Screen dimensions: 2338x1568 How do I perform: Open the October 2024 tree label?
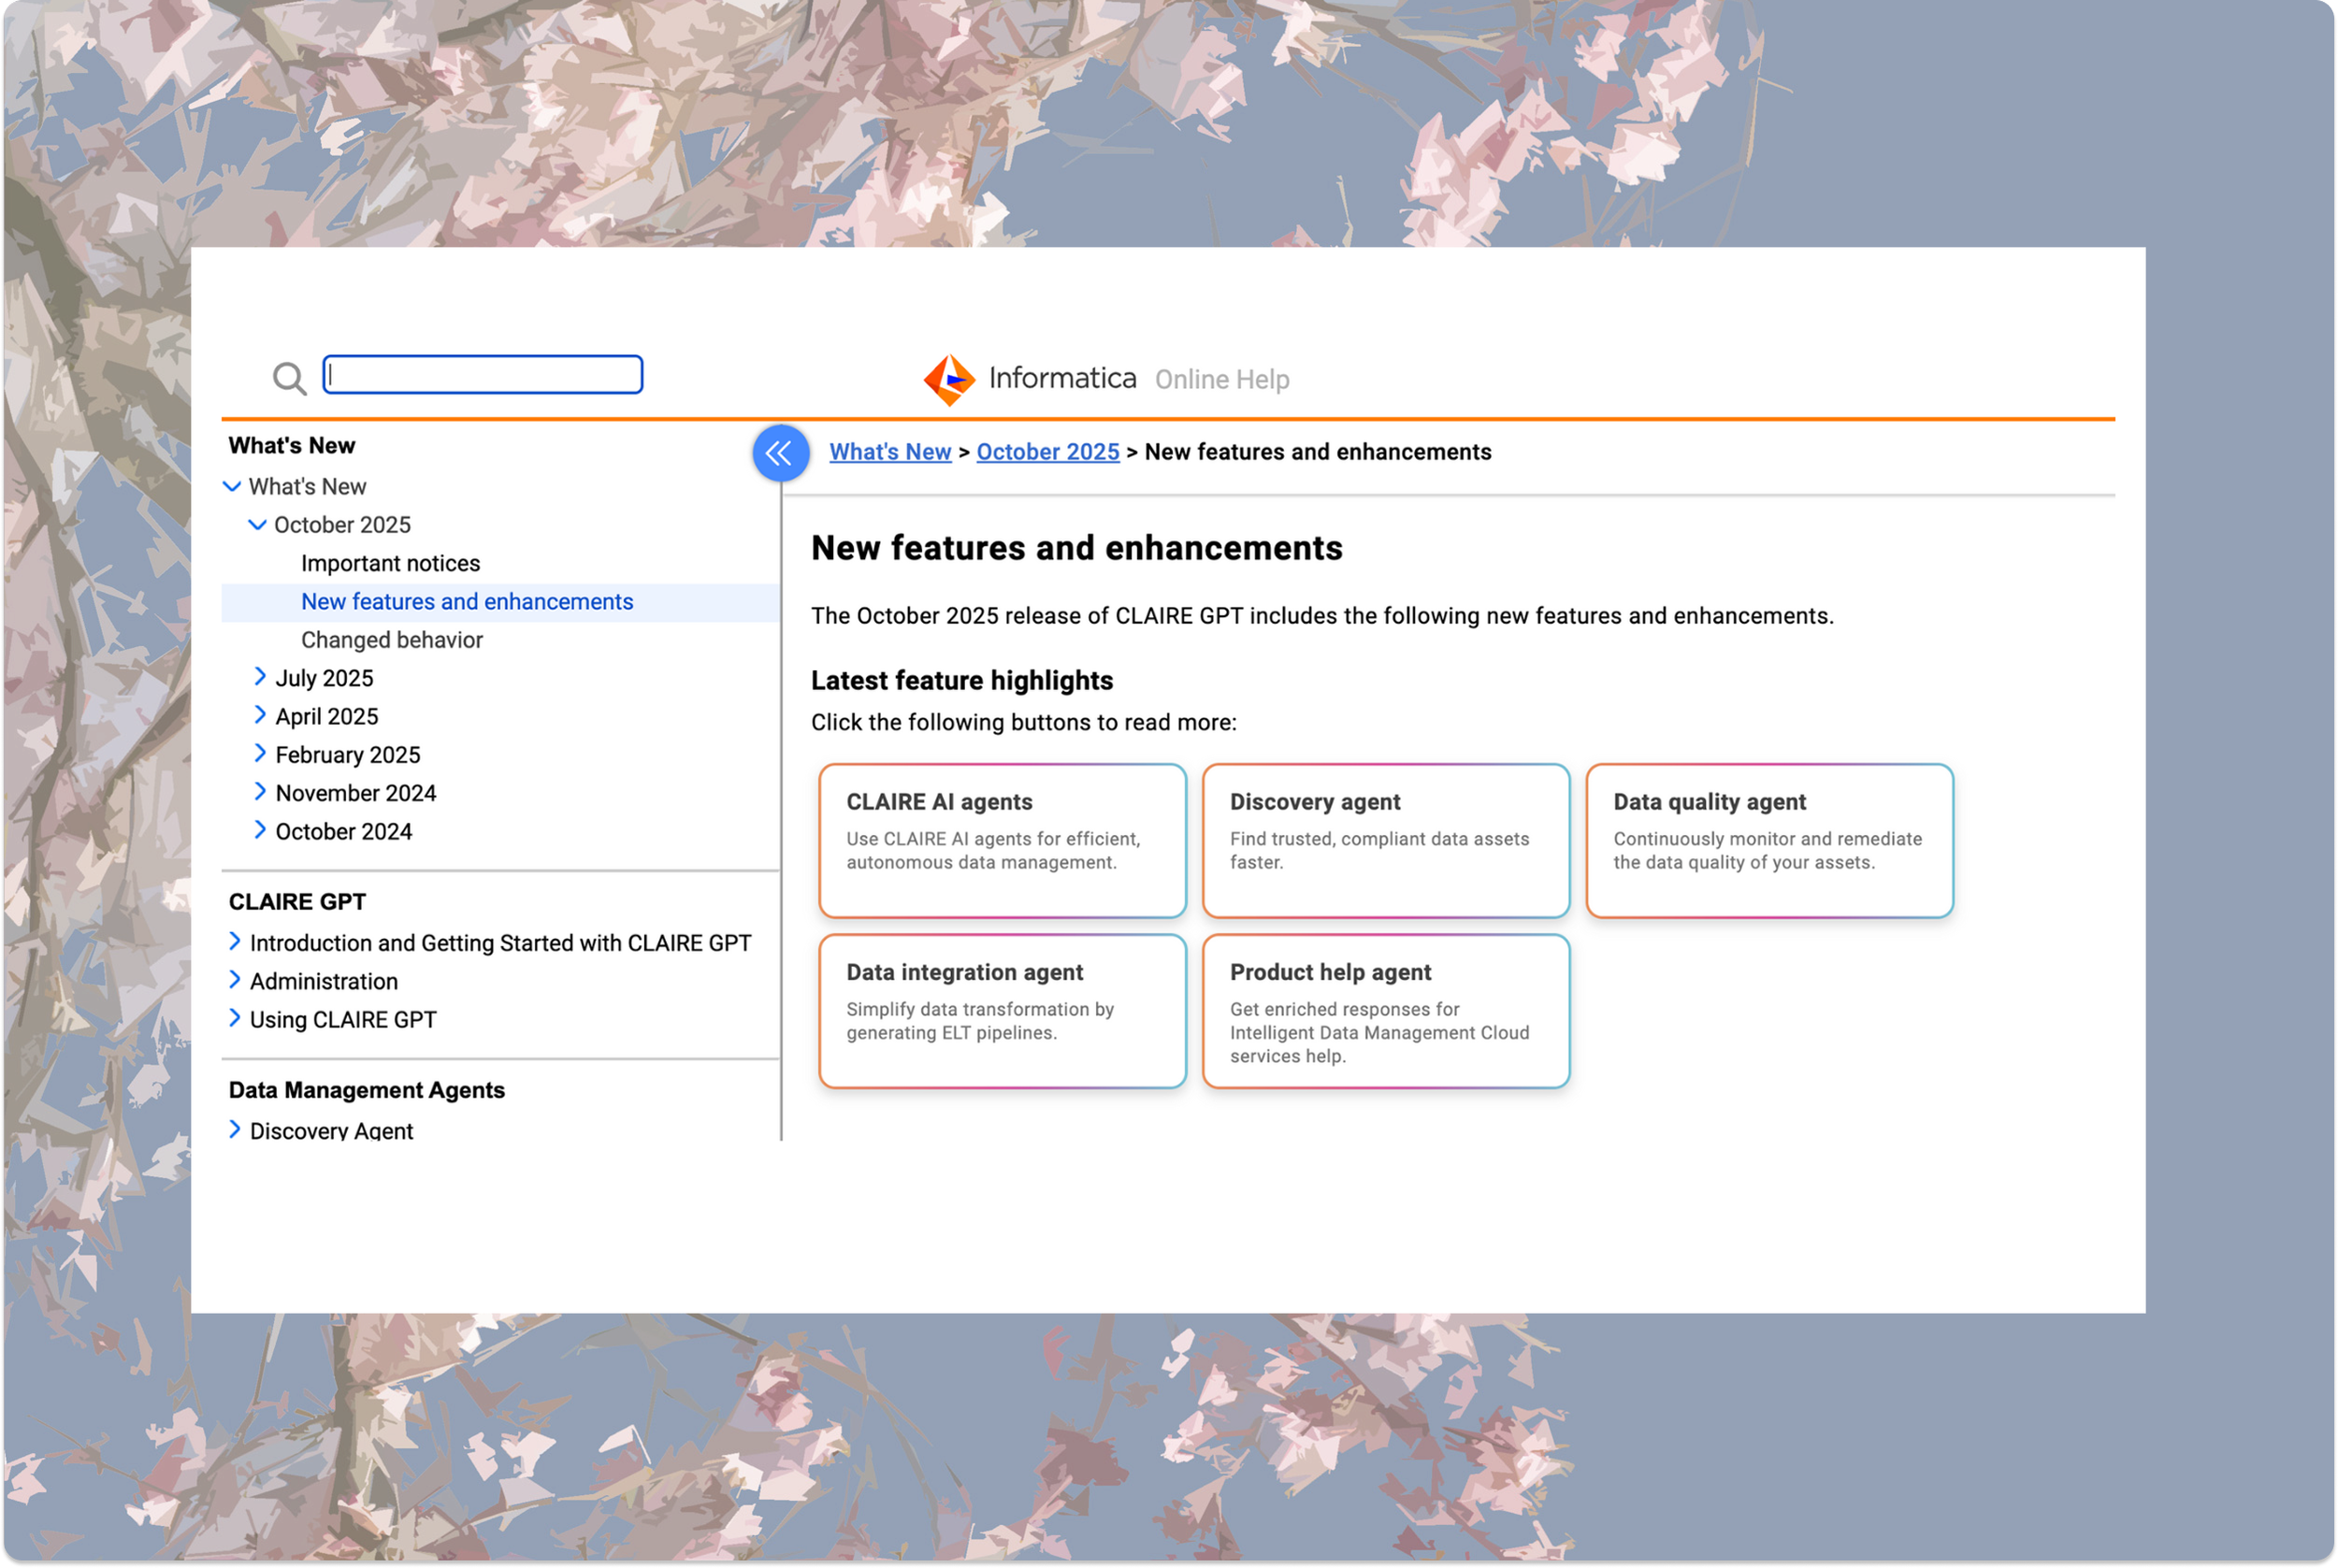point(344,832)
